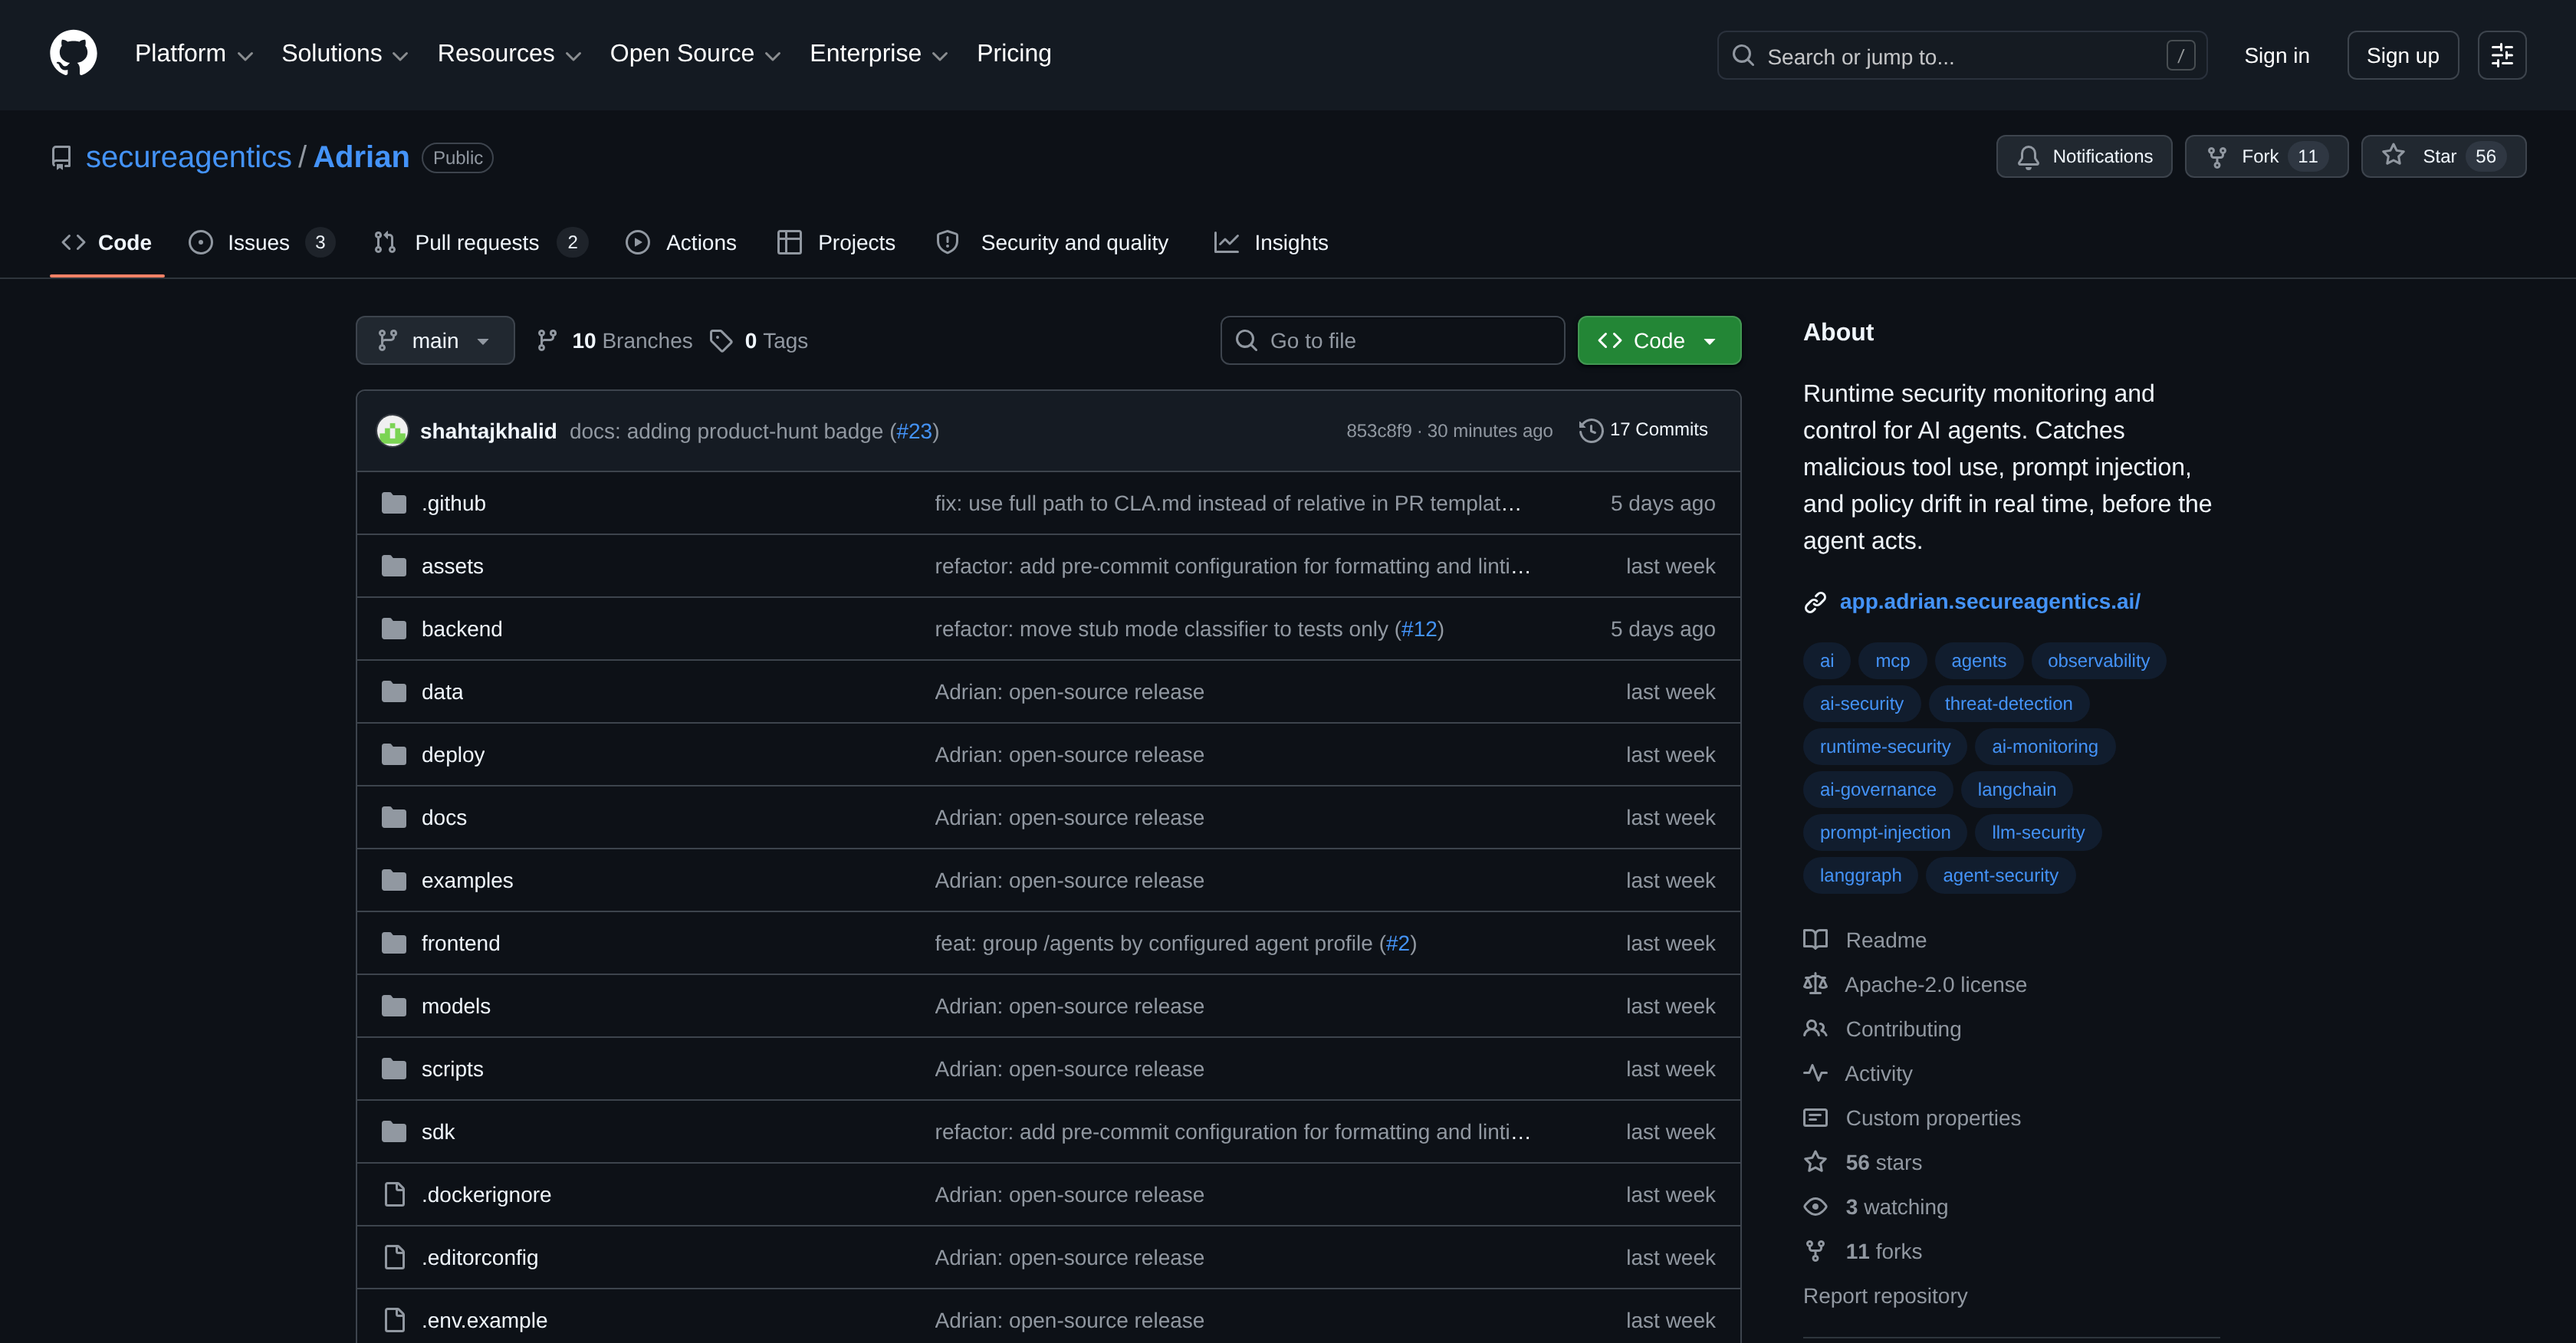Expand the Platform menu
Image resolution: width=2576 pixels, height=1343 pixels.
point(194,54)
